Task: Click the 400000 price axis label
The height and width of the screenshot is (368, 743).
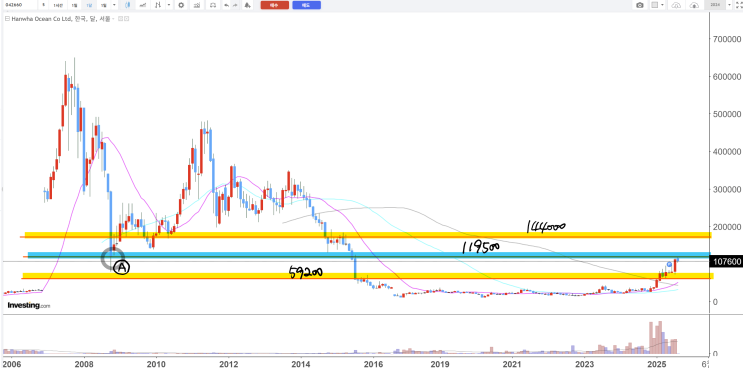Action: [726, 152]
